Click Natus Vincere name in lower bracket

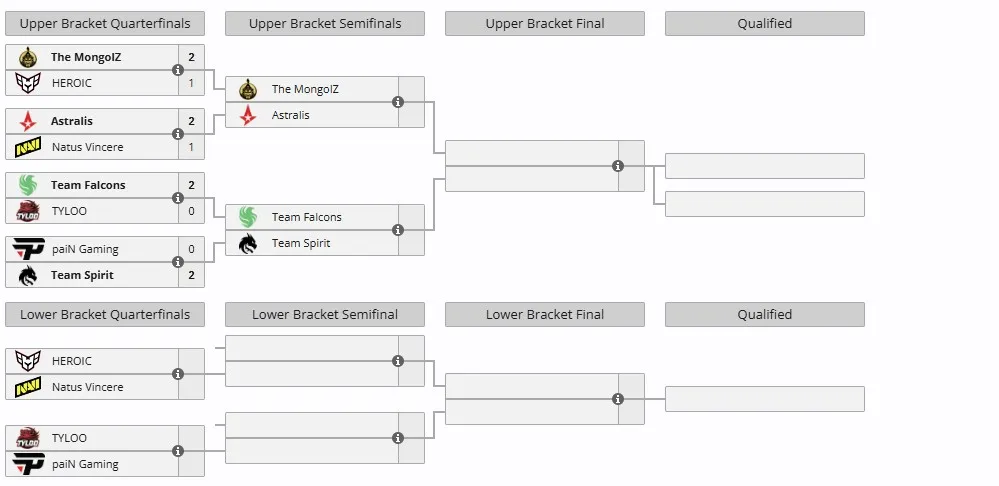pyautogui.click(x=88, y=387)
